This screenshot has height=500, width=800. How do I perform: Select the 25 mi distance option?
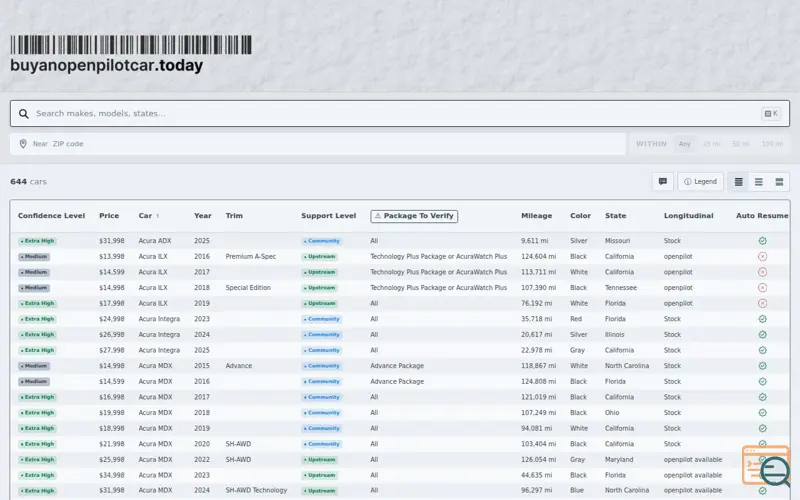click(x=711, y=144)
